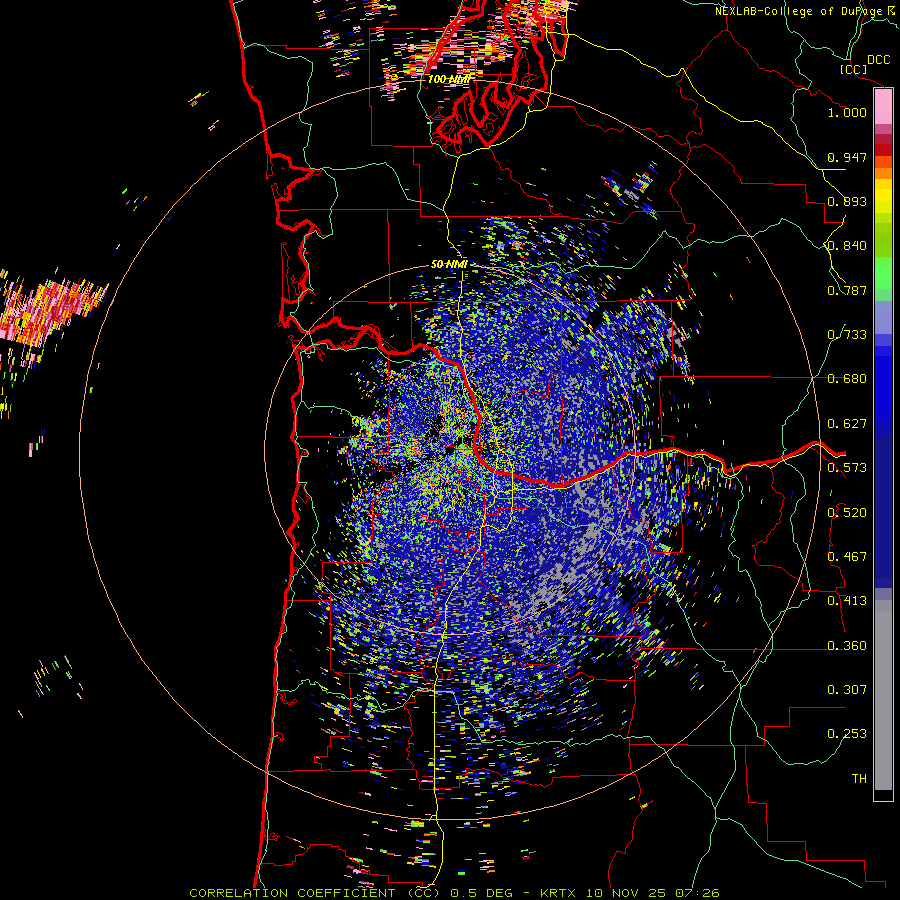Pick the black TH swatch at colorbar bottom
Viewport: 900px width, 900px height.
tap(883, 795)
